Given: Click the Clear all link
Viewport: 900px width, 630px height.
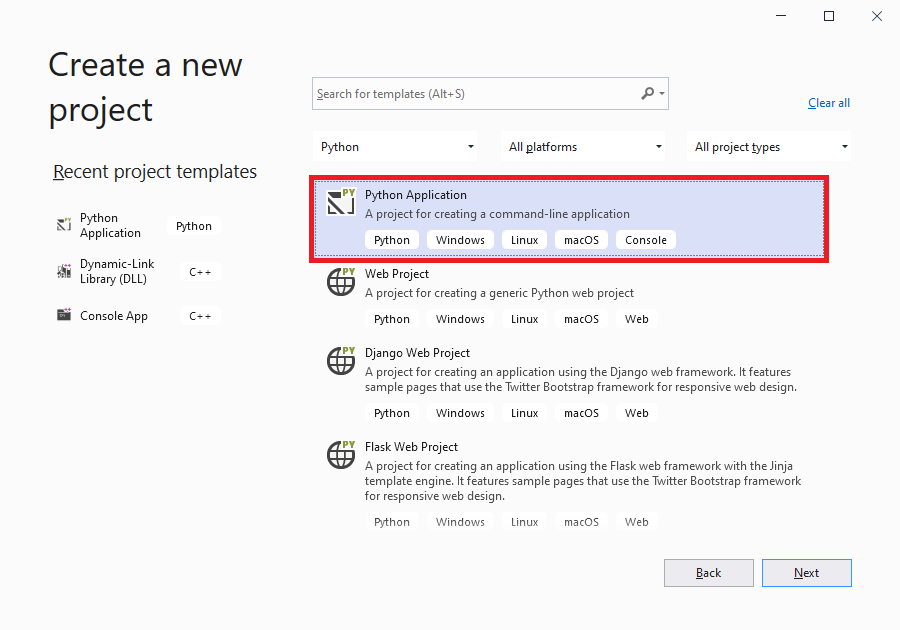Looking at the screenshot, I should pyautogui.click(x=828, y=103).
